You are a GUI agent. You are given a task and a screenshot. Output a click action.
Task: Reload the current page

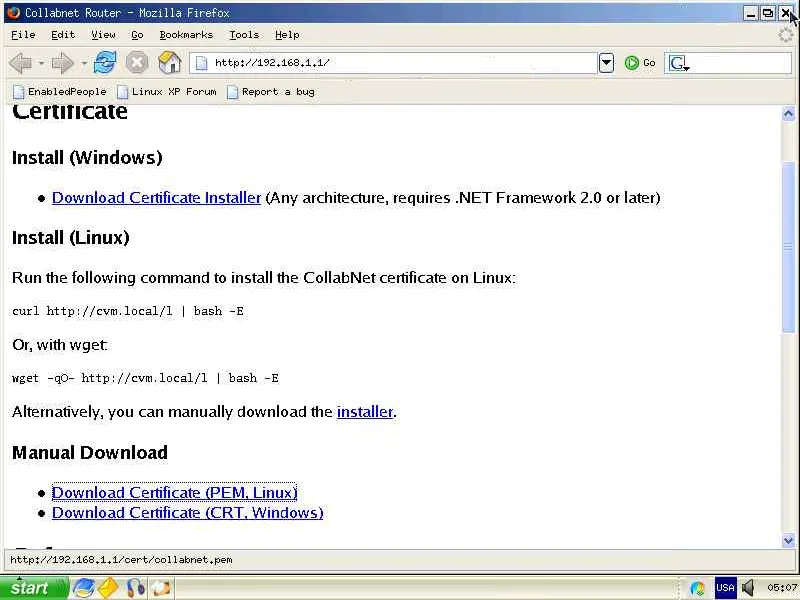[x=106, y=63]
